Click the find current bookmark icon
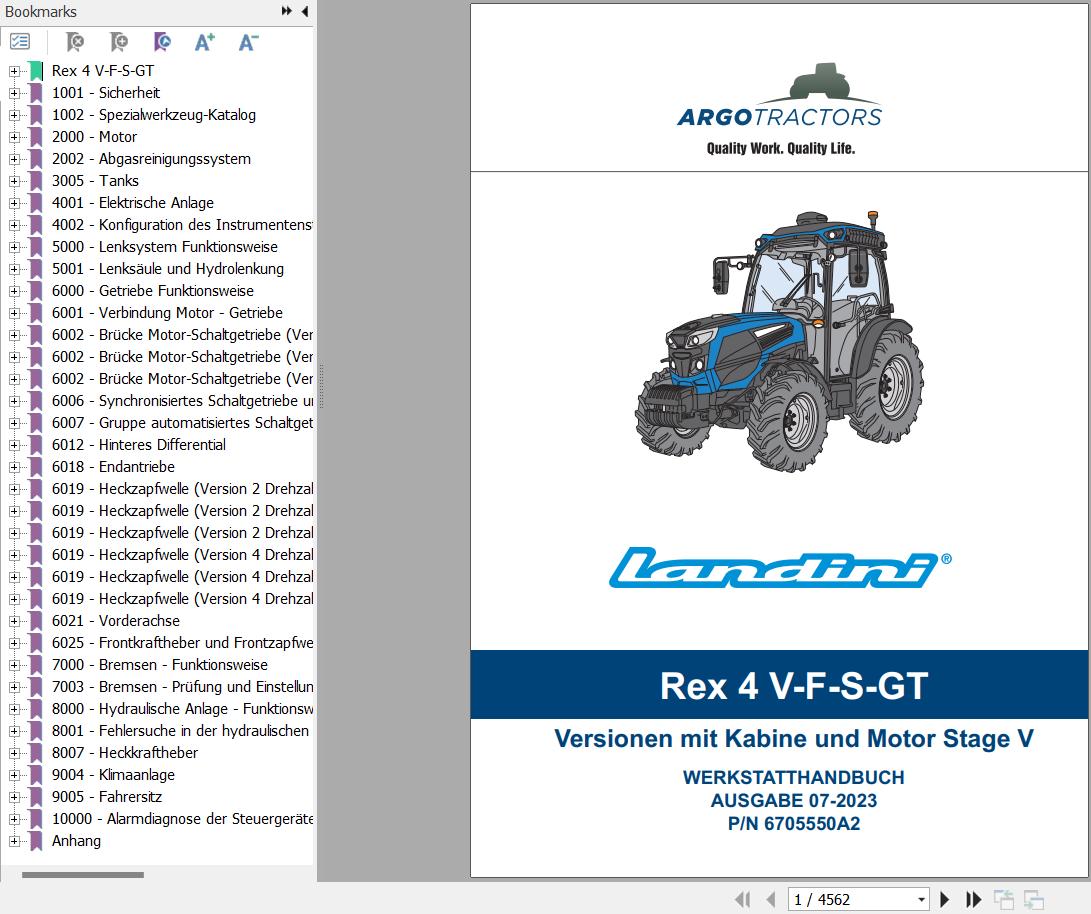Viewport: 1091px width, 914px height. [x=162, y=42]
